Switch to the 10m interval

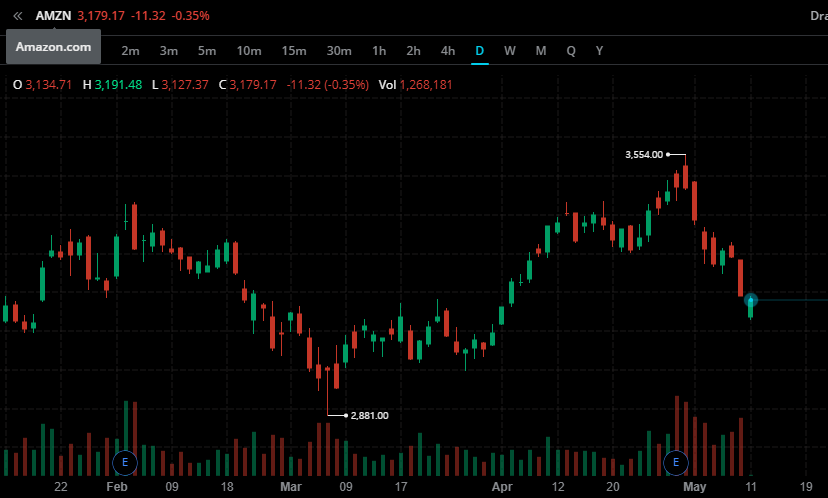point(249,51)
